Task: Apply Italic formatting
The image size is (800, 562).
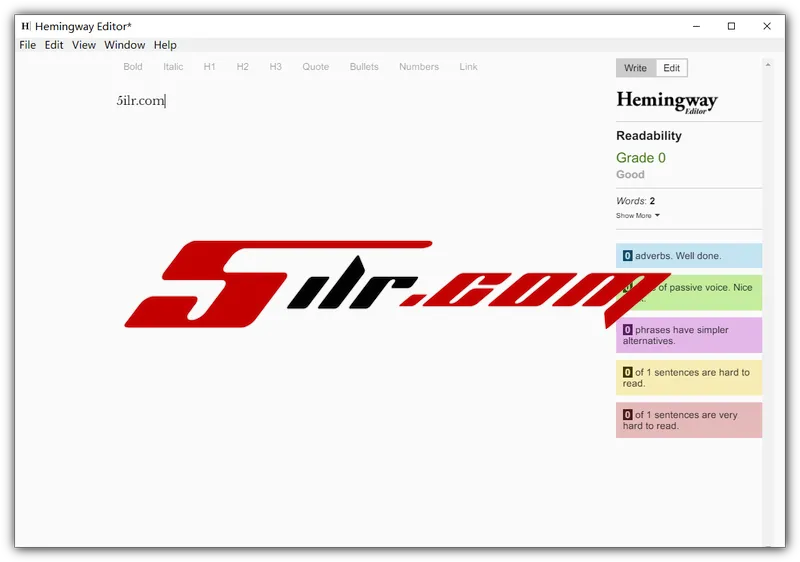Action: (x=173, y=67)
